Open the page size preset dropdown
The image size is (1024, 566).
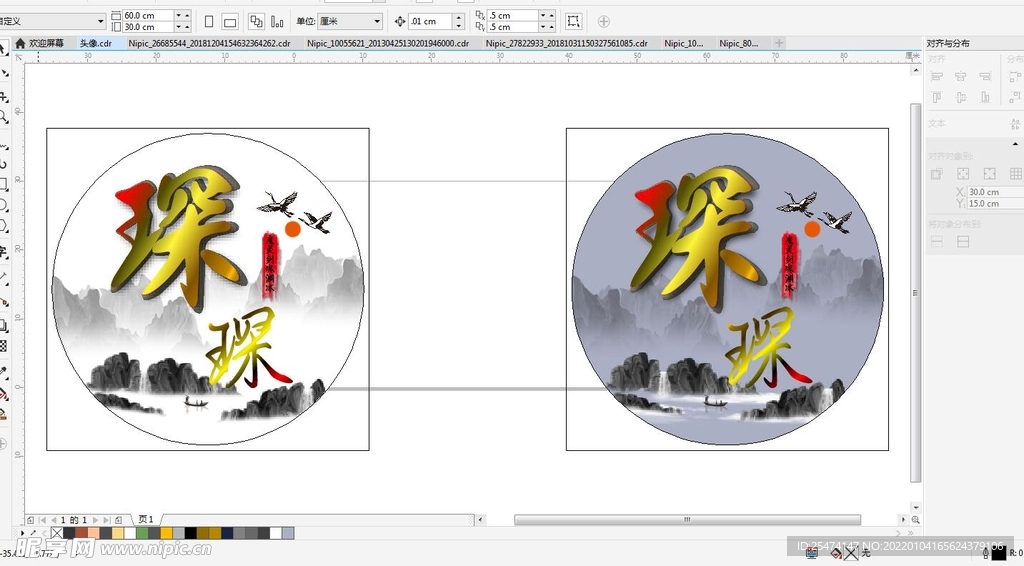point(53,21)
